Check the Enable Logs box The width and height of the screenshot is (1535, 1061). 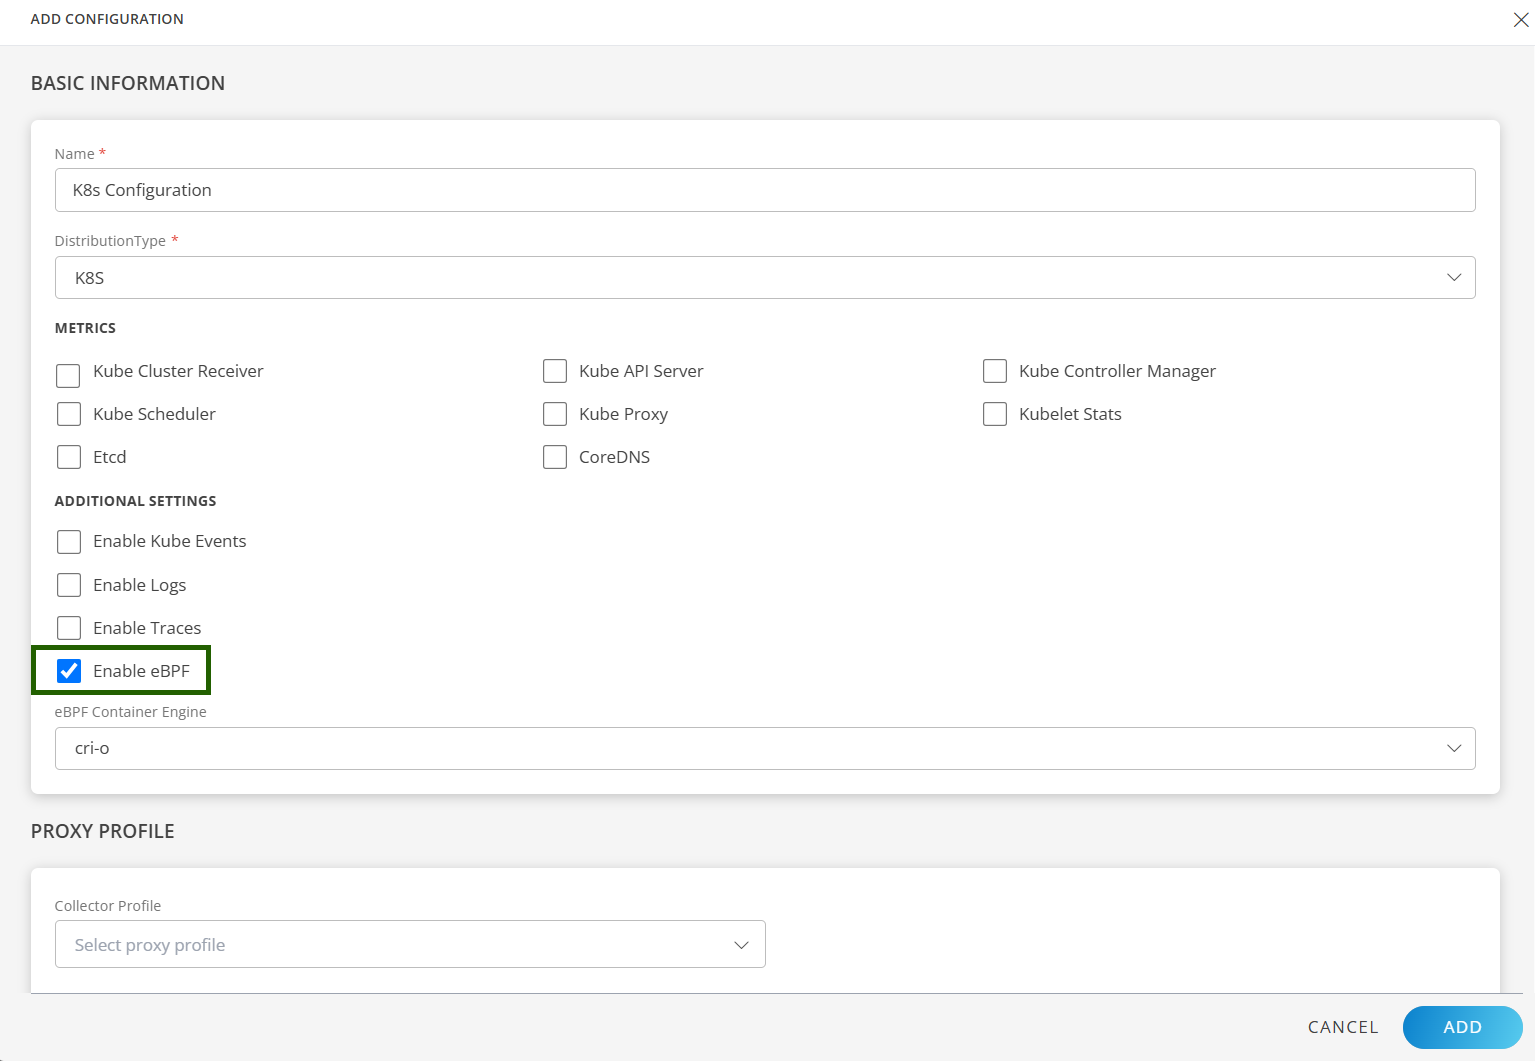click(x=69, y=585)
